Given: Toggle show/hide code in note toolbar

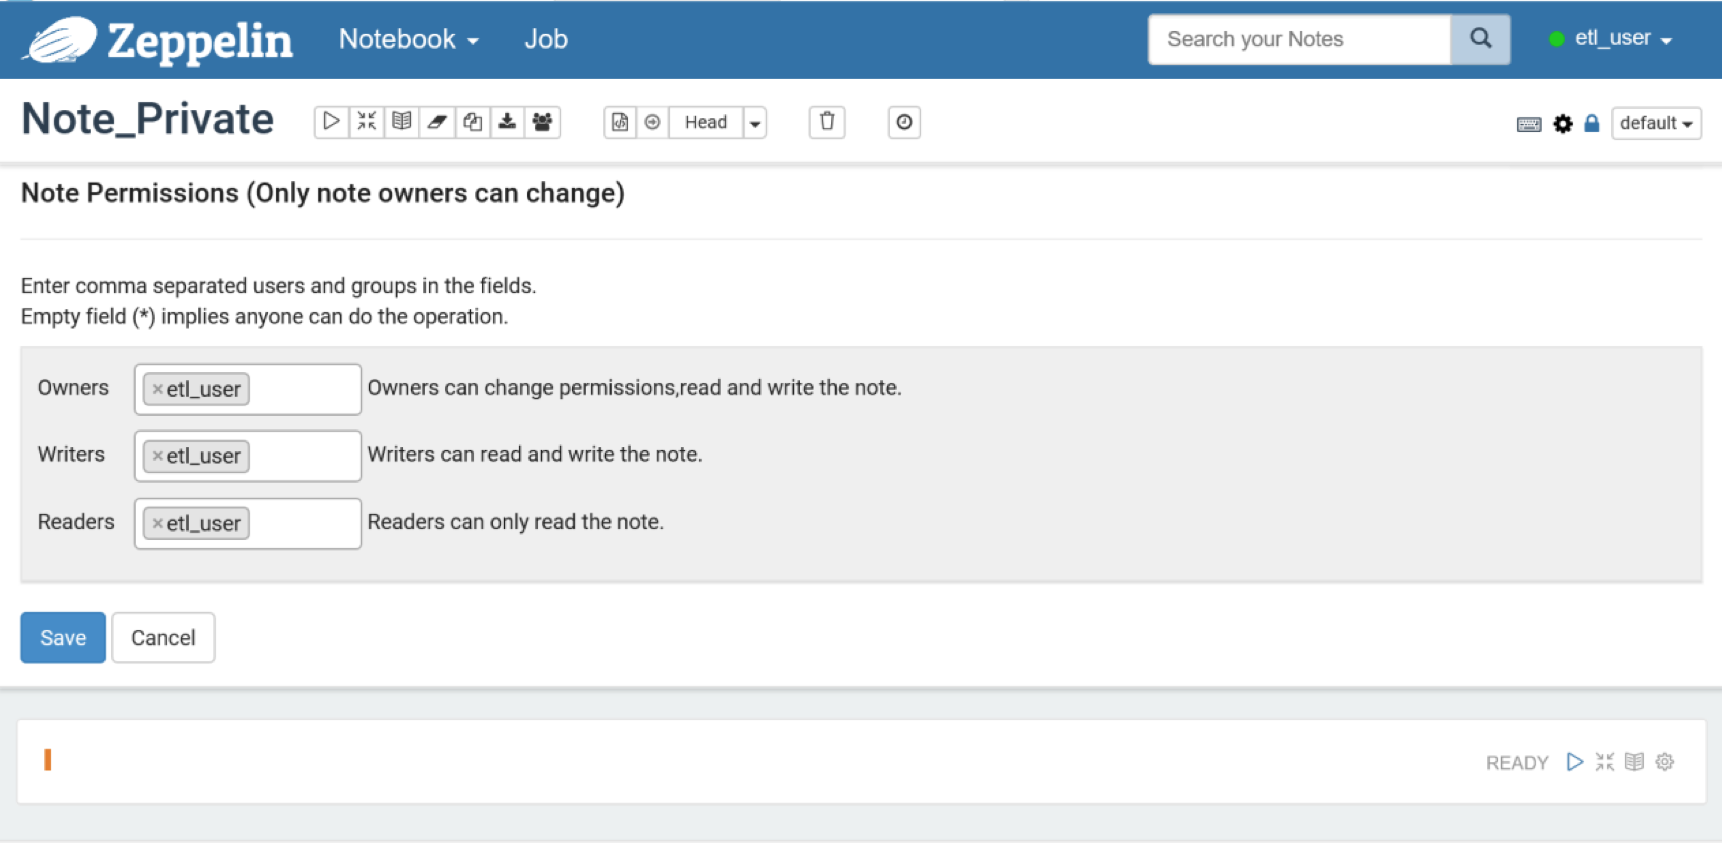Looking at the screenshot, I should (367, 122).
